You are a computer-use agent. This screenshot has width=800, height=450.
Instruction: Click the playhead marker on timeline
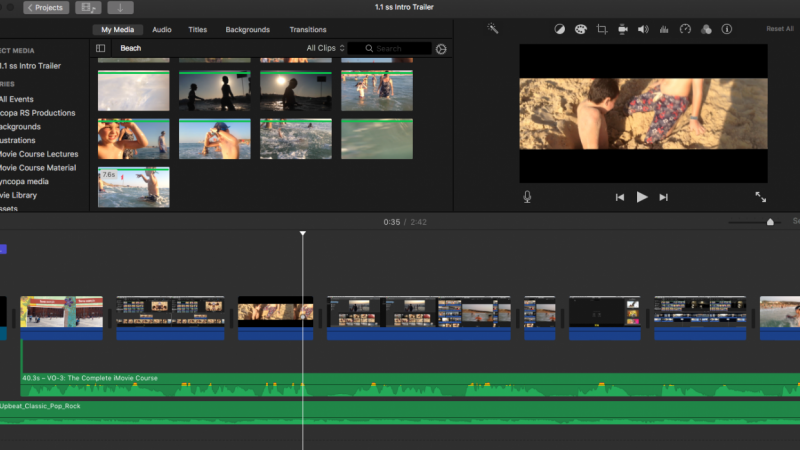(x=303, y=233)
